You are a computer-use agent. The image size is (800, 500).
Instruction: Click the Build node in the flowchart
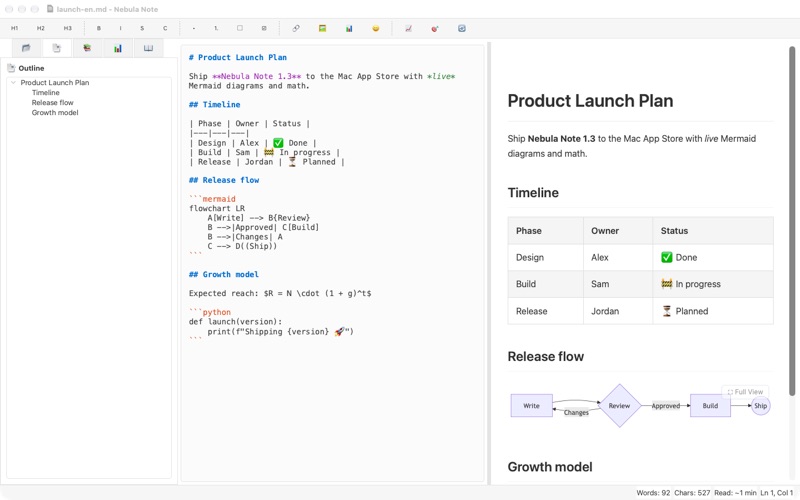710,406
